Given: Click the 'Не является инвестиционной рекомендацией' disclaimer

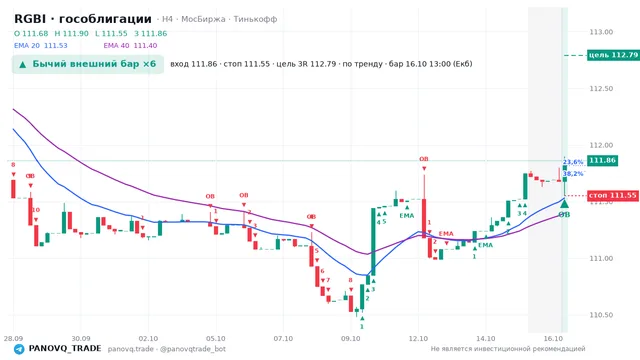Looking at the screenshot, I should 508,349.
